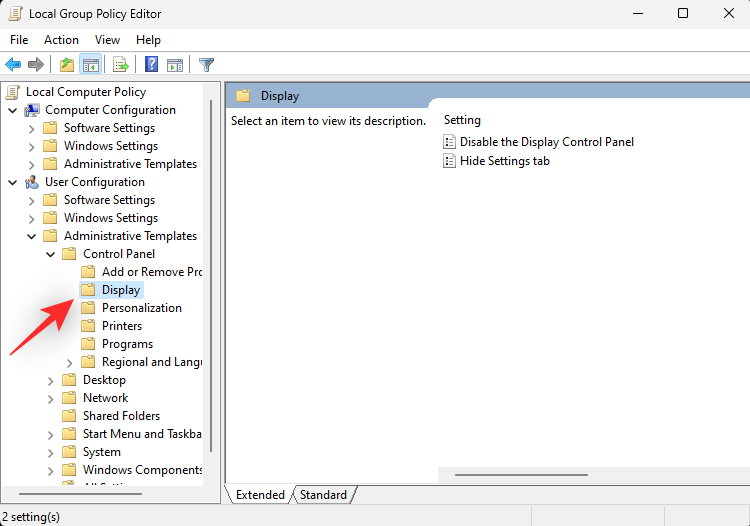The width and height of the screenshot is (750, 526).
Task: Click the blue question mark Help icon
Action: (151, 65)
